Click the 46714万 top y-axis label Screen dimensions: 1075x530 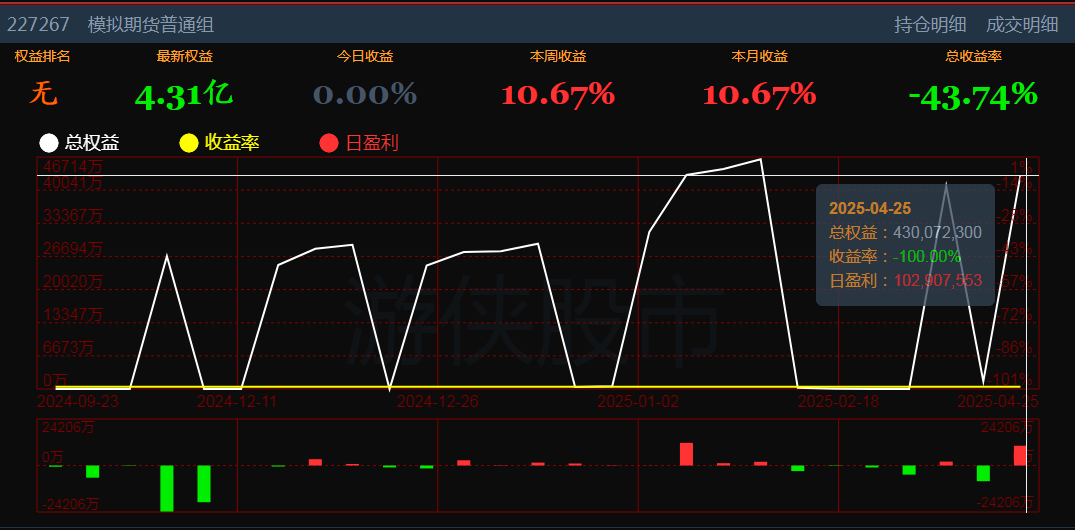point(71,166)
